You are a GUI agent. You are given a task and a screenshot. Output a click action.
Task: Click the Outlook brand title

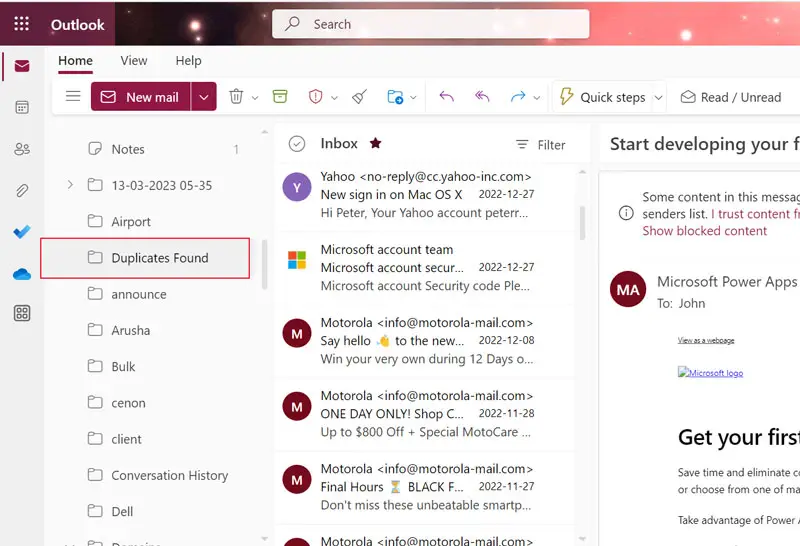pyautogui.click(x=78, y=24)
